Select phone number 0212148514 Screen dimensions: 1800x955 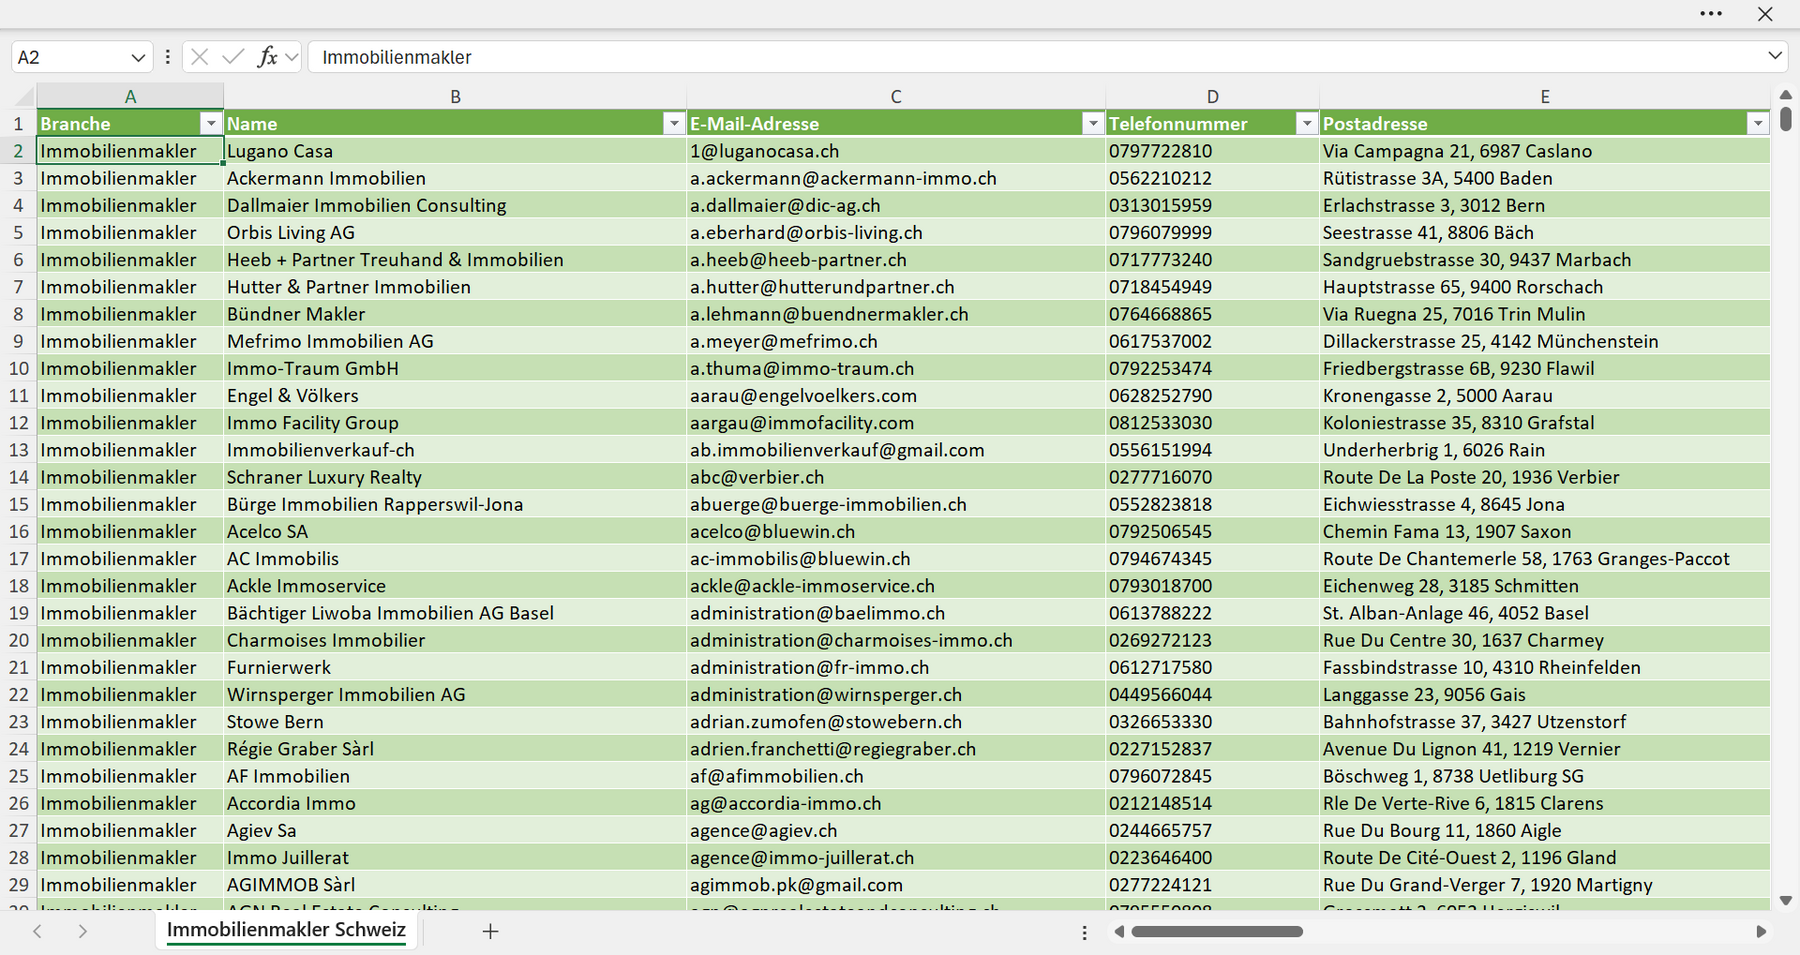tap(1212, 803)
